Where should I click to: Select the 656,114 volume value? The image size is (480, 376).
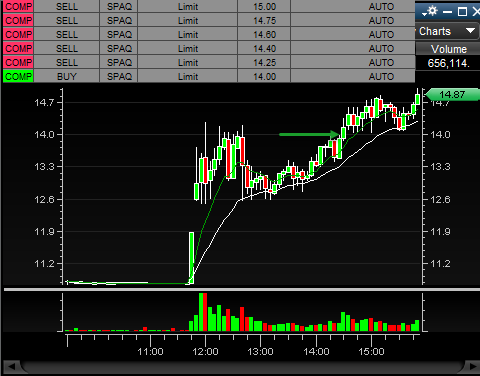[x=448, y=63]
